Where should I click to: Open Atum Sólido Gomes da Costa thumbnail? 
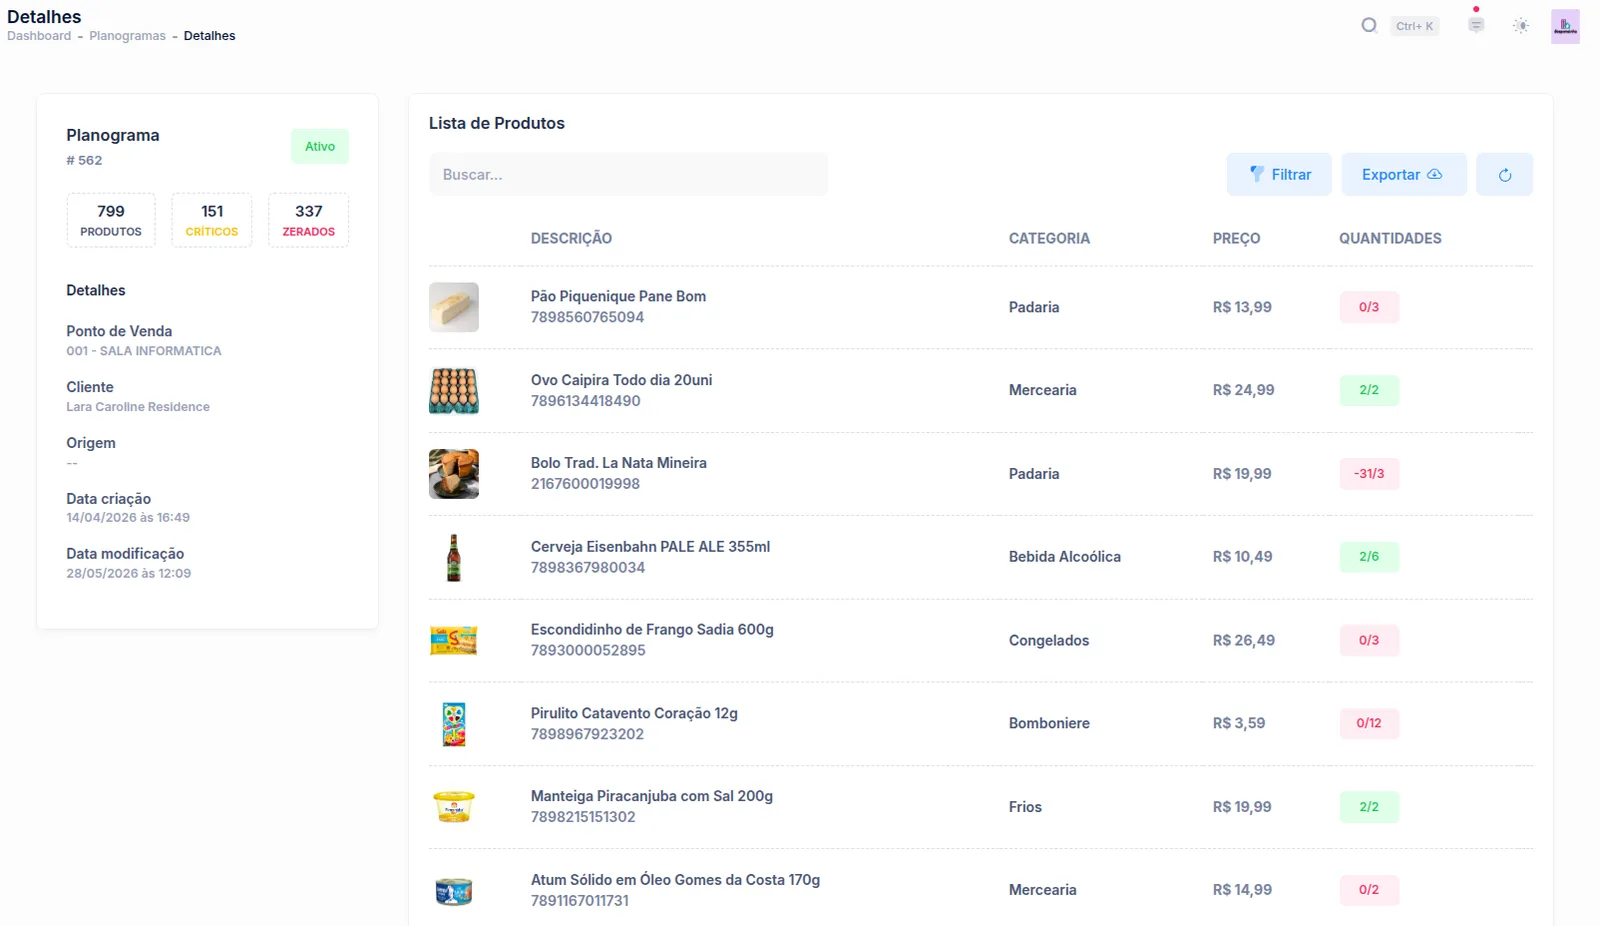click(x=454, y=891)
